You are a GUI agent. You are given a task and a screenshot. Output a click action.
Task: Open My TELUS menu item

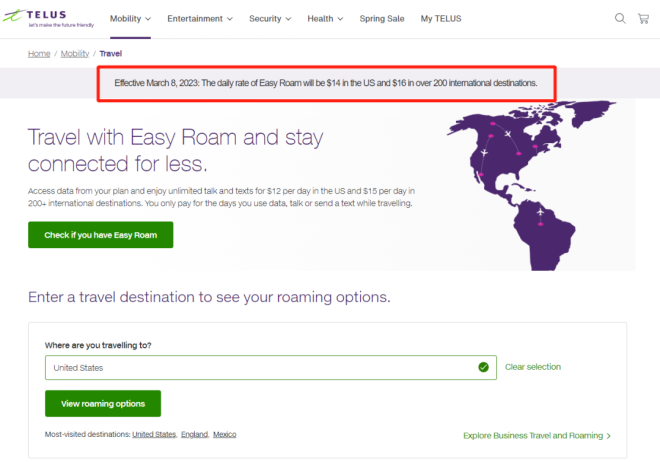pos(441,18)
